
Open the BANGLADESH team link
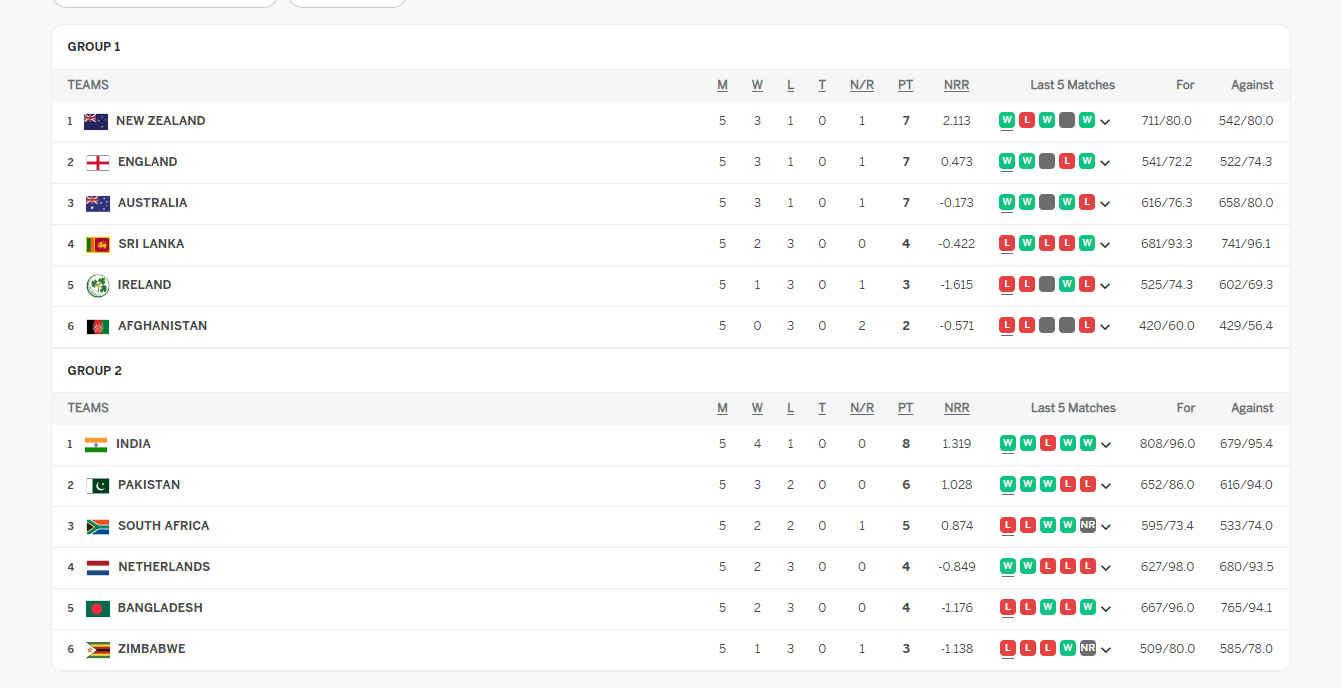160,608
